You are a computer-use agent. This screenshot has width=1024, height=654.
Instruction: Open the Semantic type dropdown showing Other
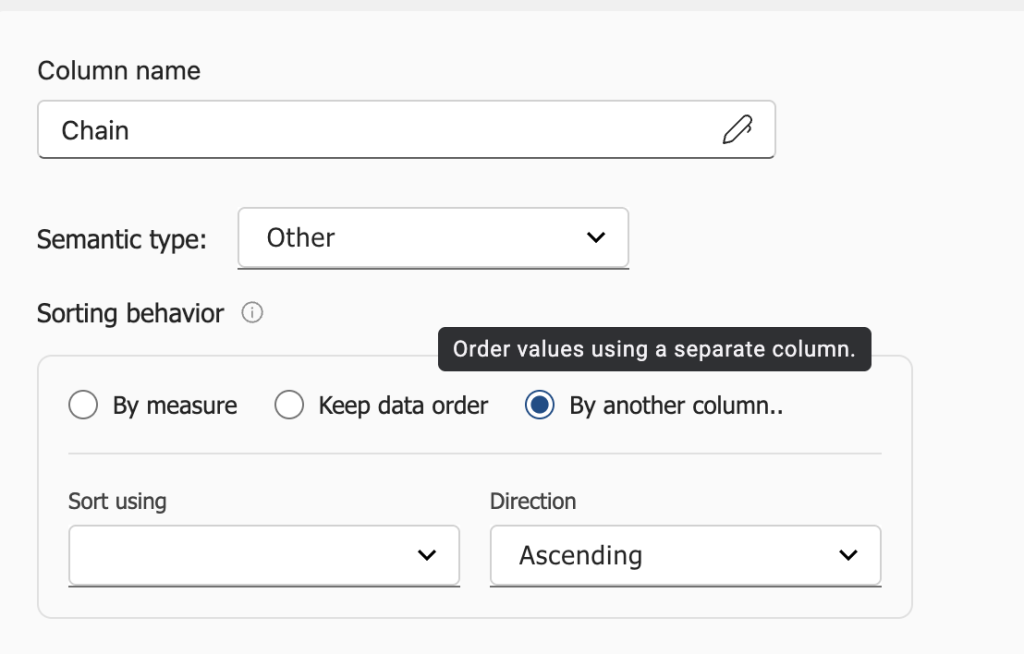click(432, 238)
